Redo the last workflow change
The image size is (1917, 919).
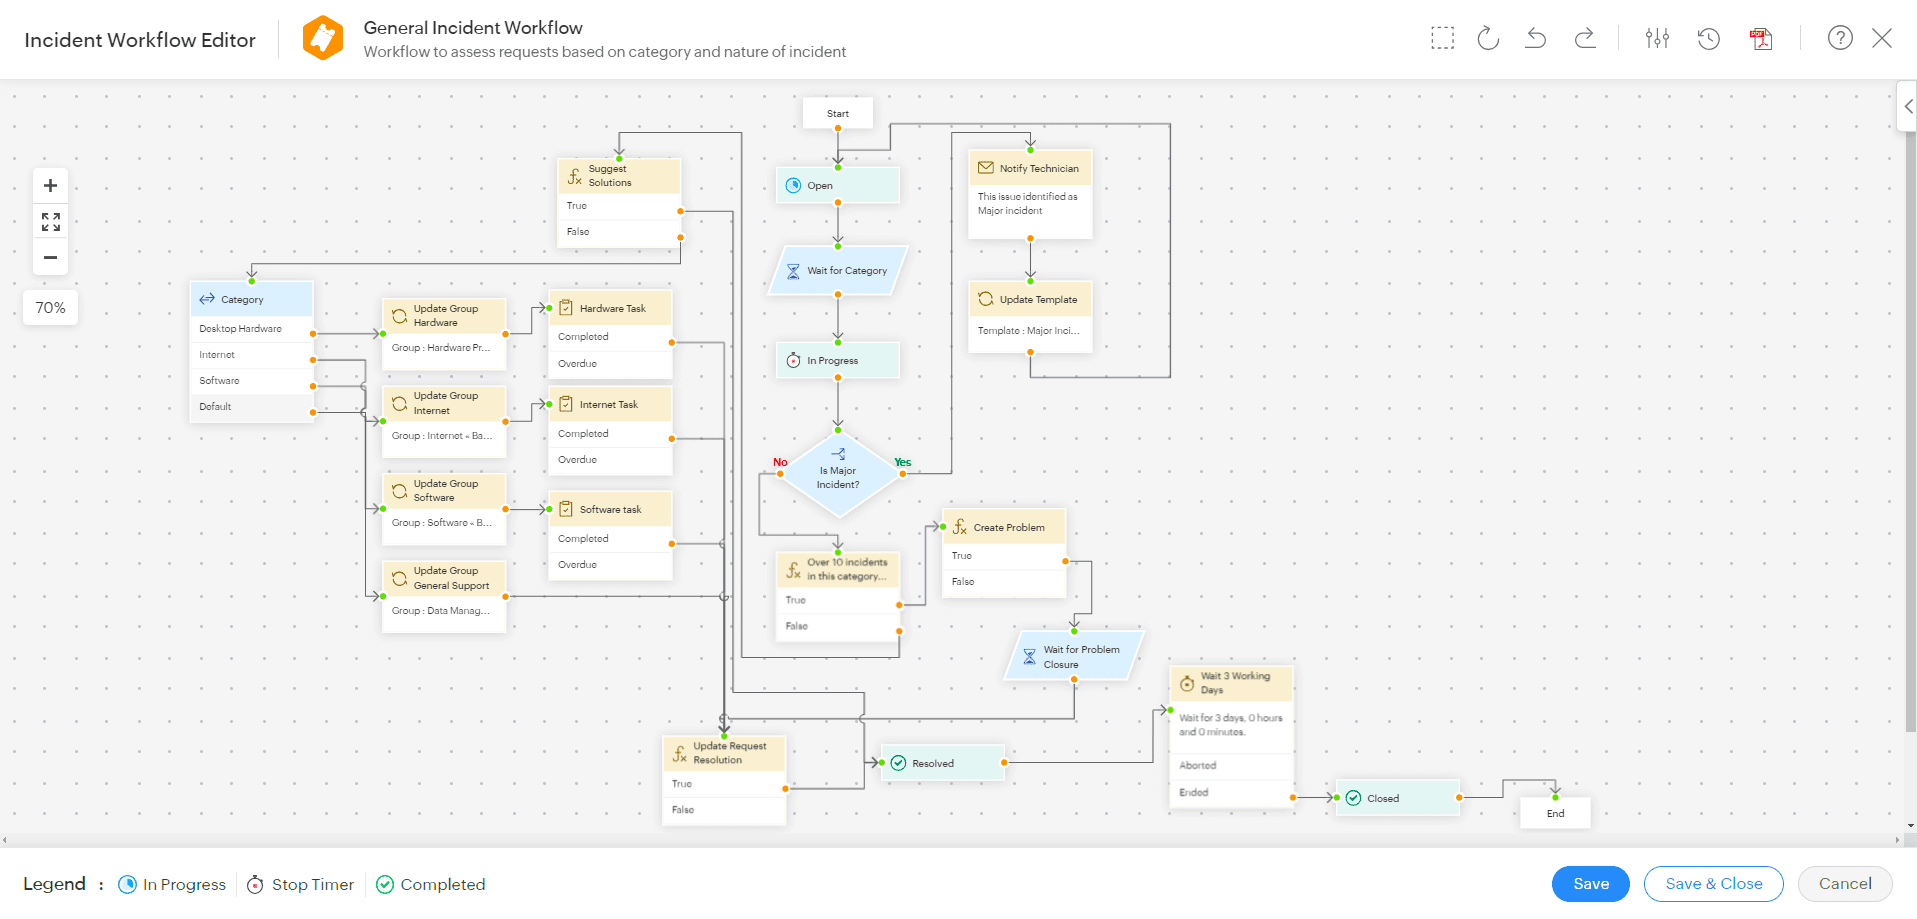[x=1585, y=38]
